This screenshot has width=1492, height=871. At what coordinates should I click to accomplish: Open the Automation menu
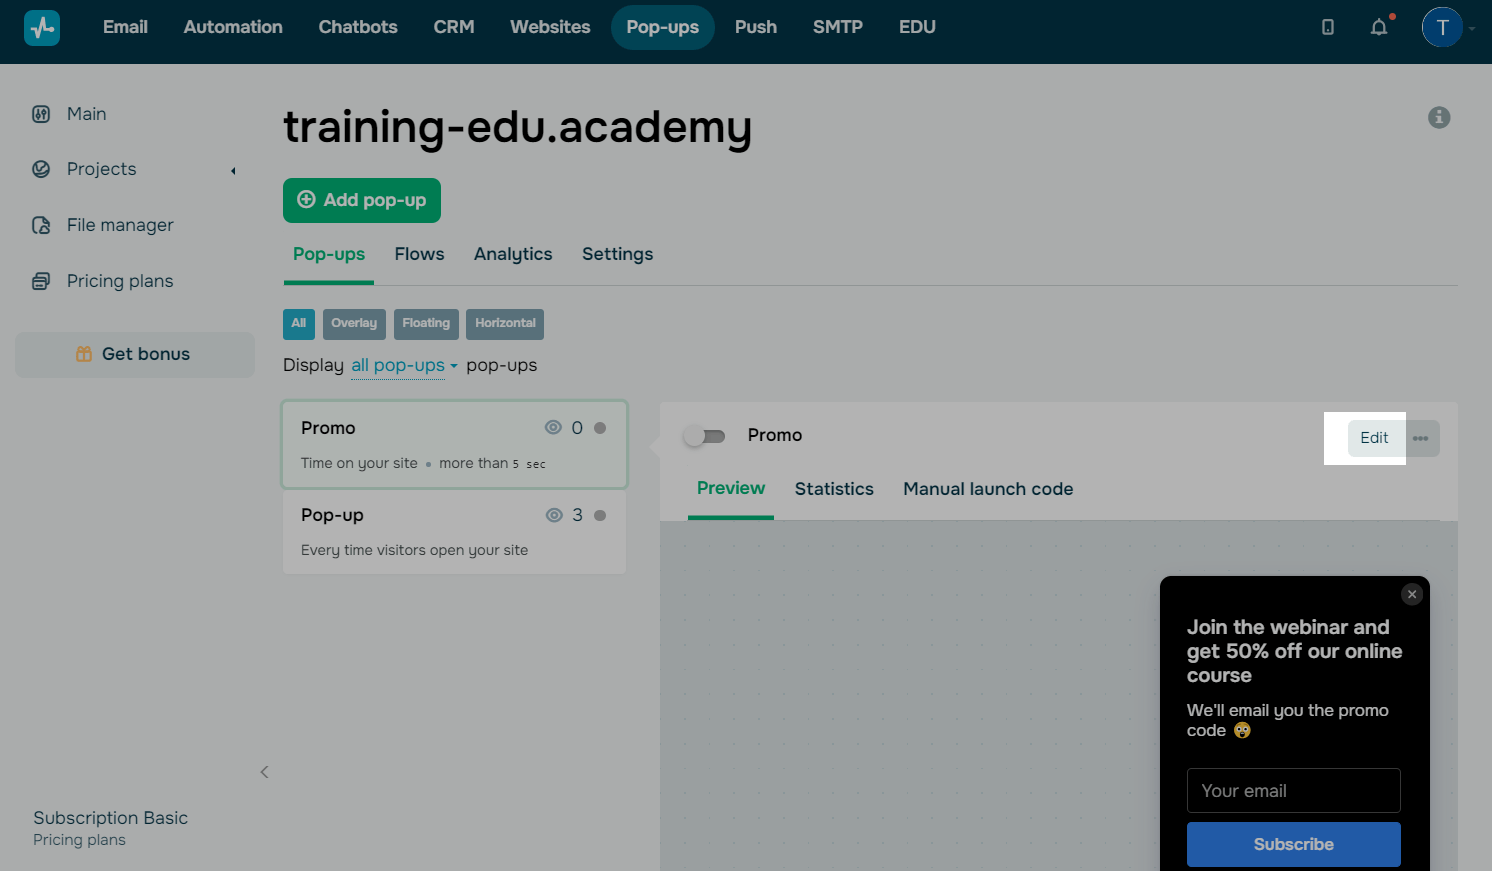(233, 27)
